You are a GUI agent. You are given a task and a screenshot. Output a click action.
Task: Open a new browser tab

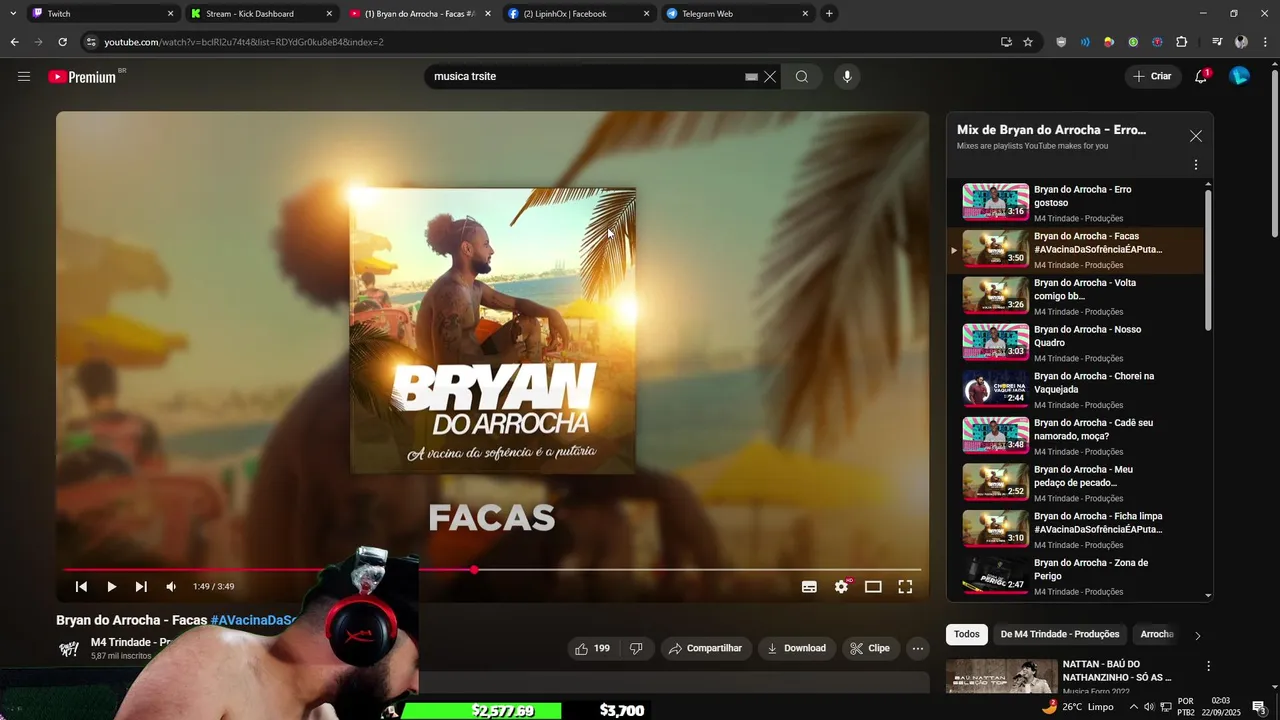(x=829, y=14)
